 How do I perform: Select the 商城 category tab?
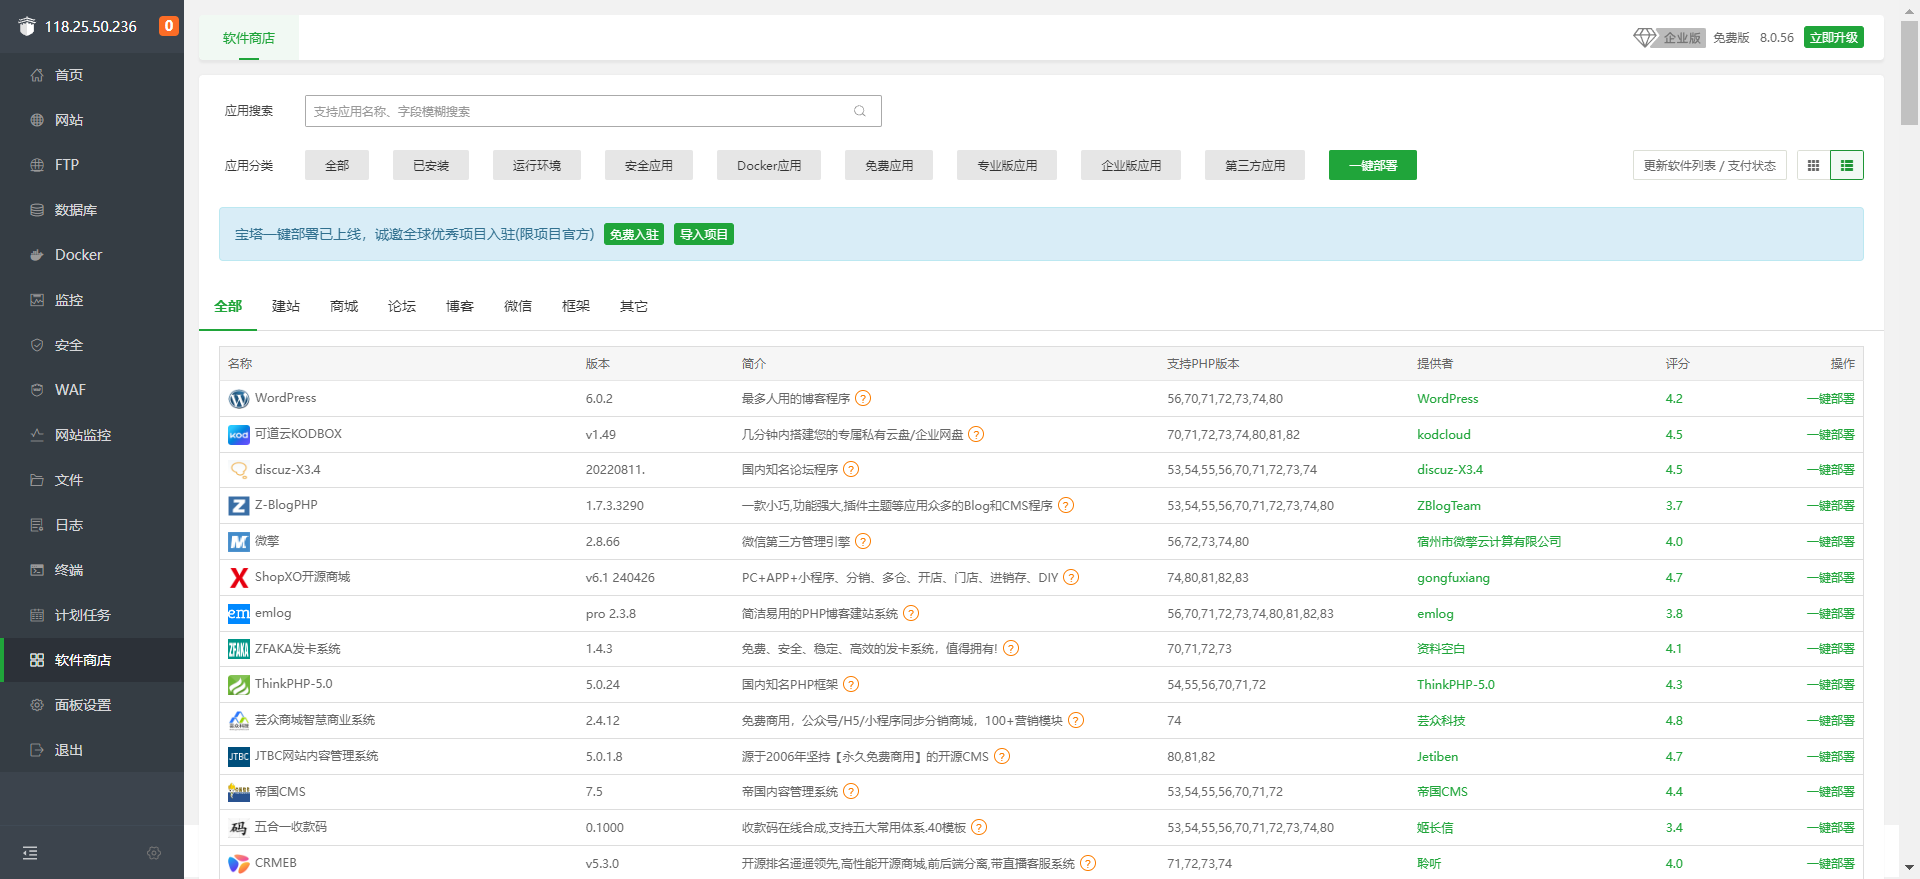pos(344,306)
